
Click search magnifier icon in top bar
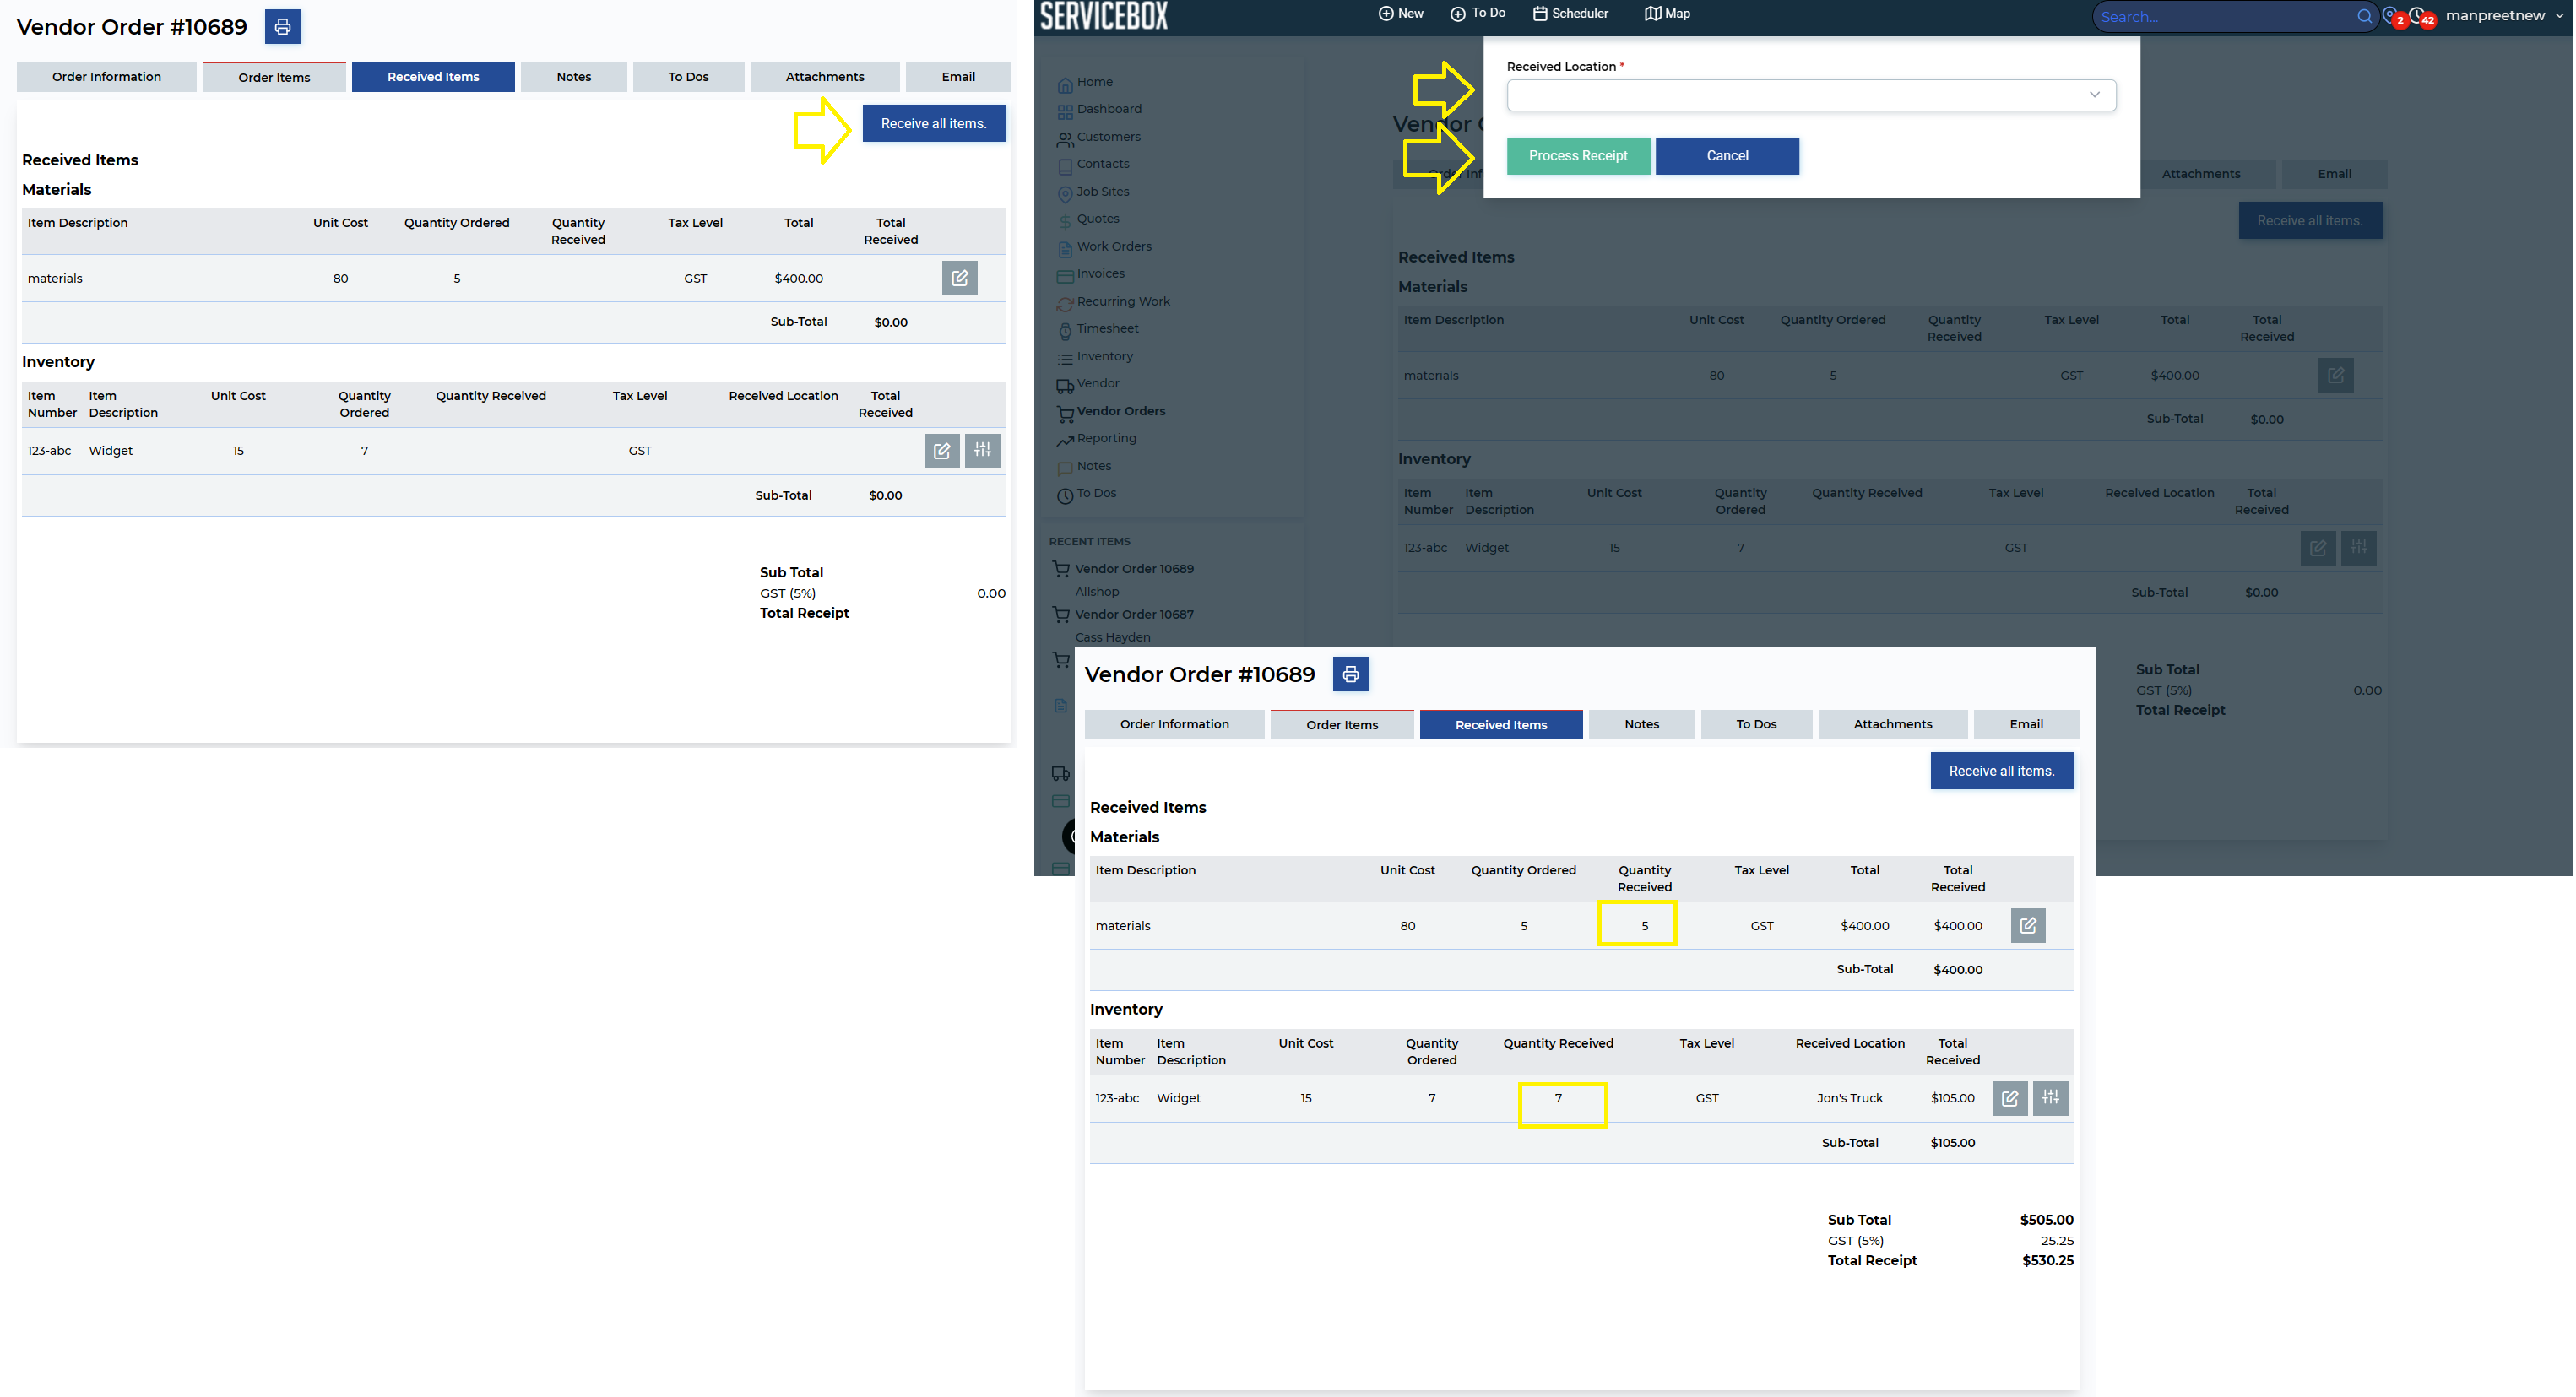pyautogui.click(x=2363, y=16)
